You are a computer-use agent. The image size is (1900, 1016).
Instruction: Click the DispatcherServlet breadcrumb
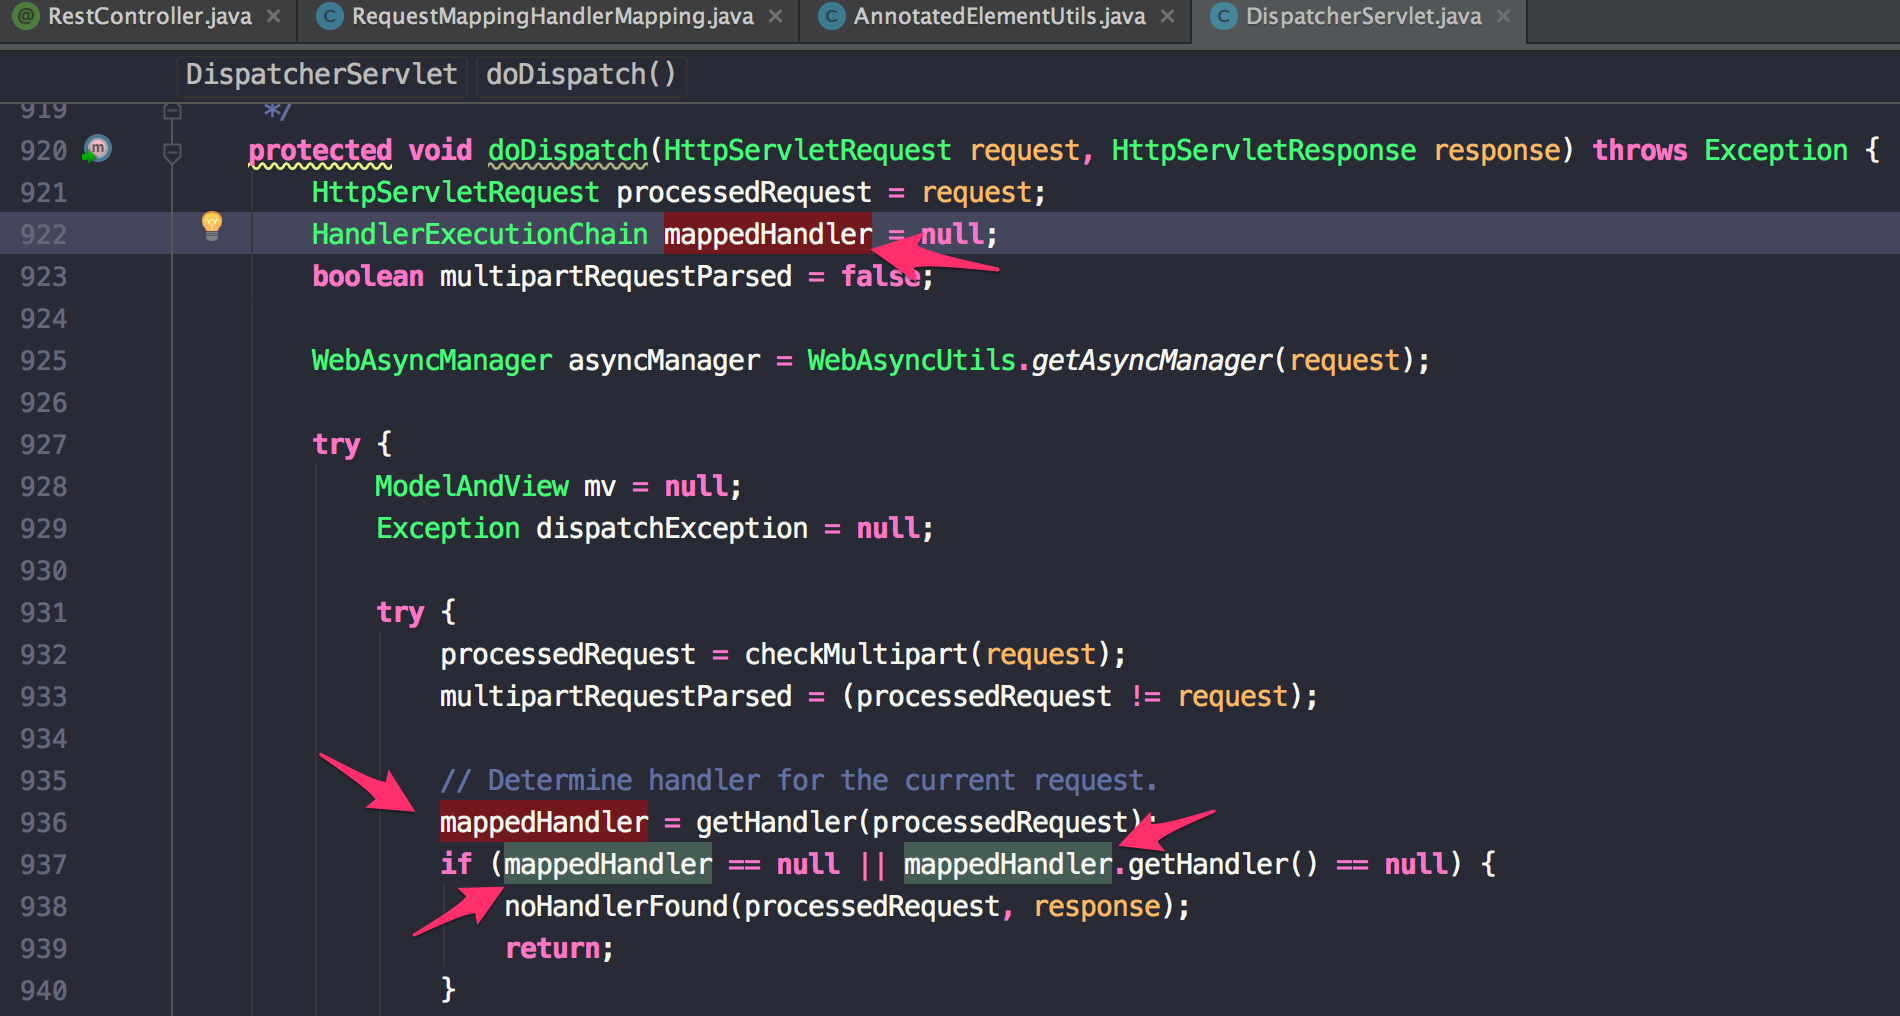(x=321, y=74)
